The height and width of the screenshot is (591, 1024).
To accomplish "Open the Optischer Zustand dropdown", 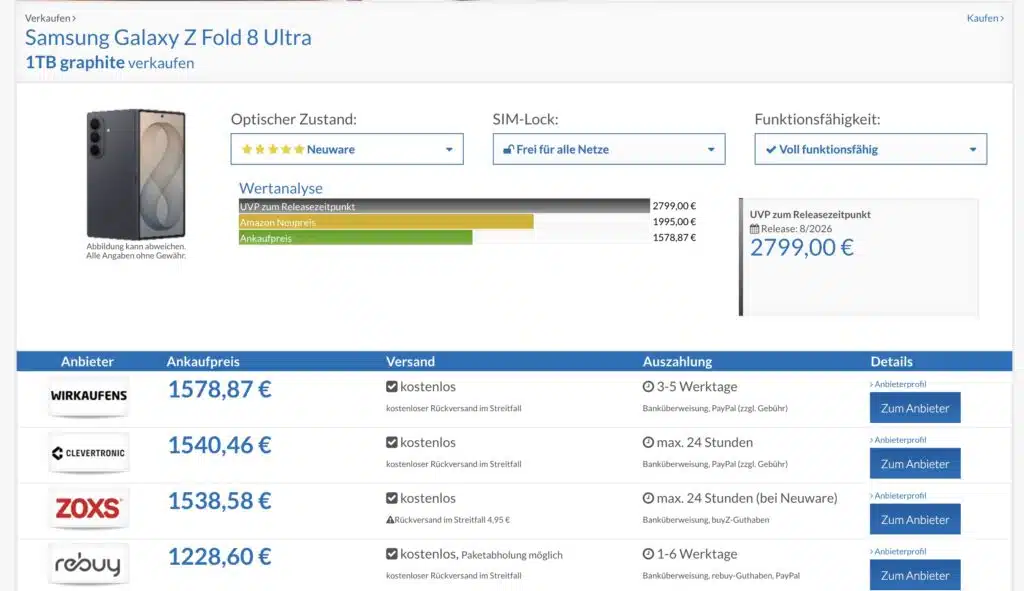I will click(347, 150).
